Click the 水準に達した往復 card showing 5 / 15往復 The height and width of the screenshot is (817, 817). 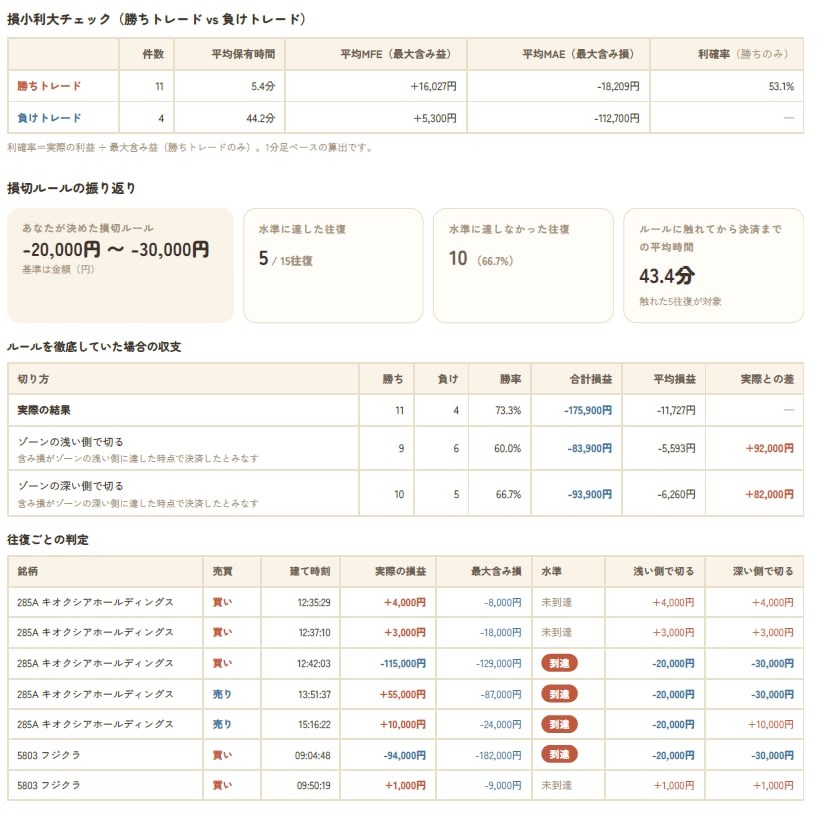pyautogui.click(x=333, y=265)
